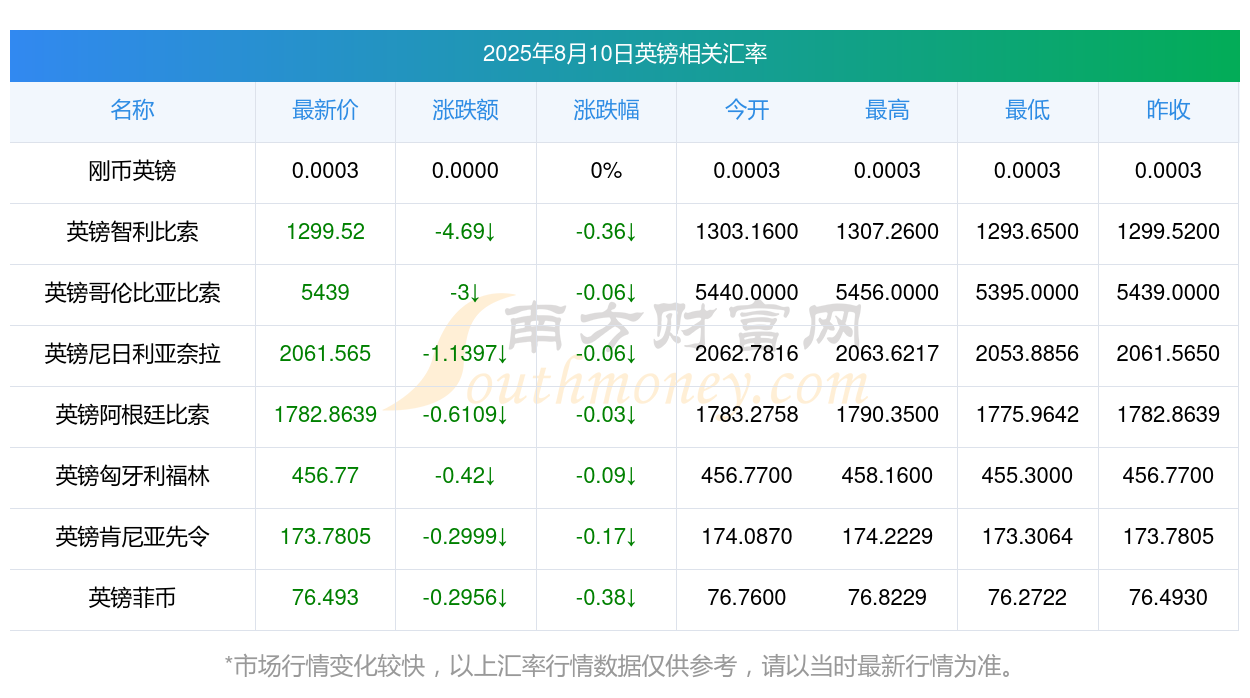Image resolution: width=1250 pixels, height=698 pixels.
Task: Click low price 1775.9642
Action: (x=1028, y=415)
